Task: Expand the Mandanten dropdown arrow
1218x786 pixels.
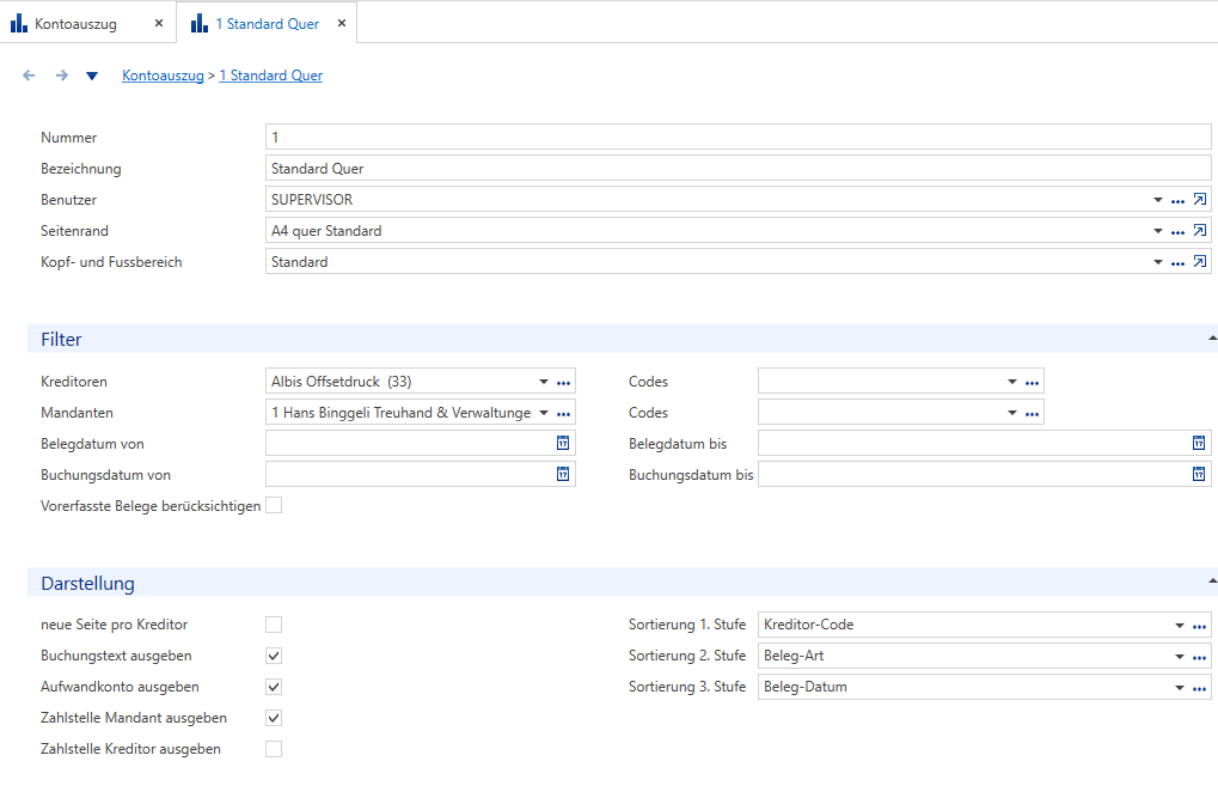Action: click(x=544, y=412)
